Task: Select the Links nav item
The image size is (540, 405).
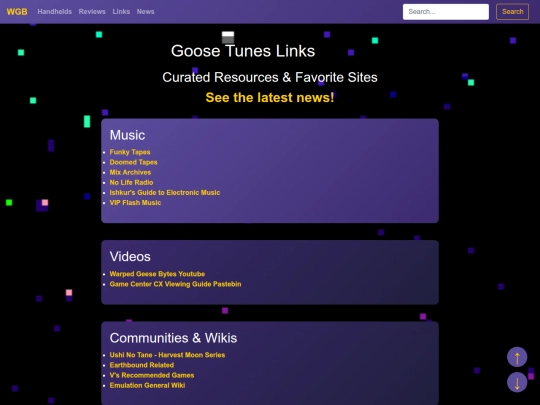Action: (121, 12)
